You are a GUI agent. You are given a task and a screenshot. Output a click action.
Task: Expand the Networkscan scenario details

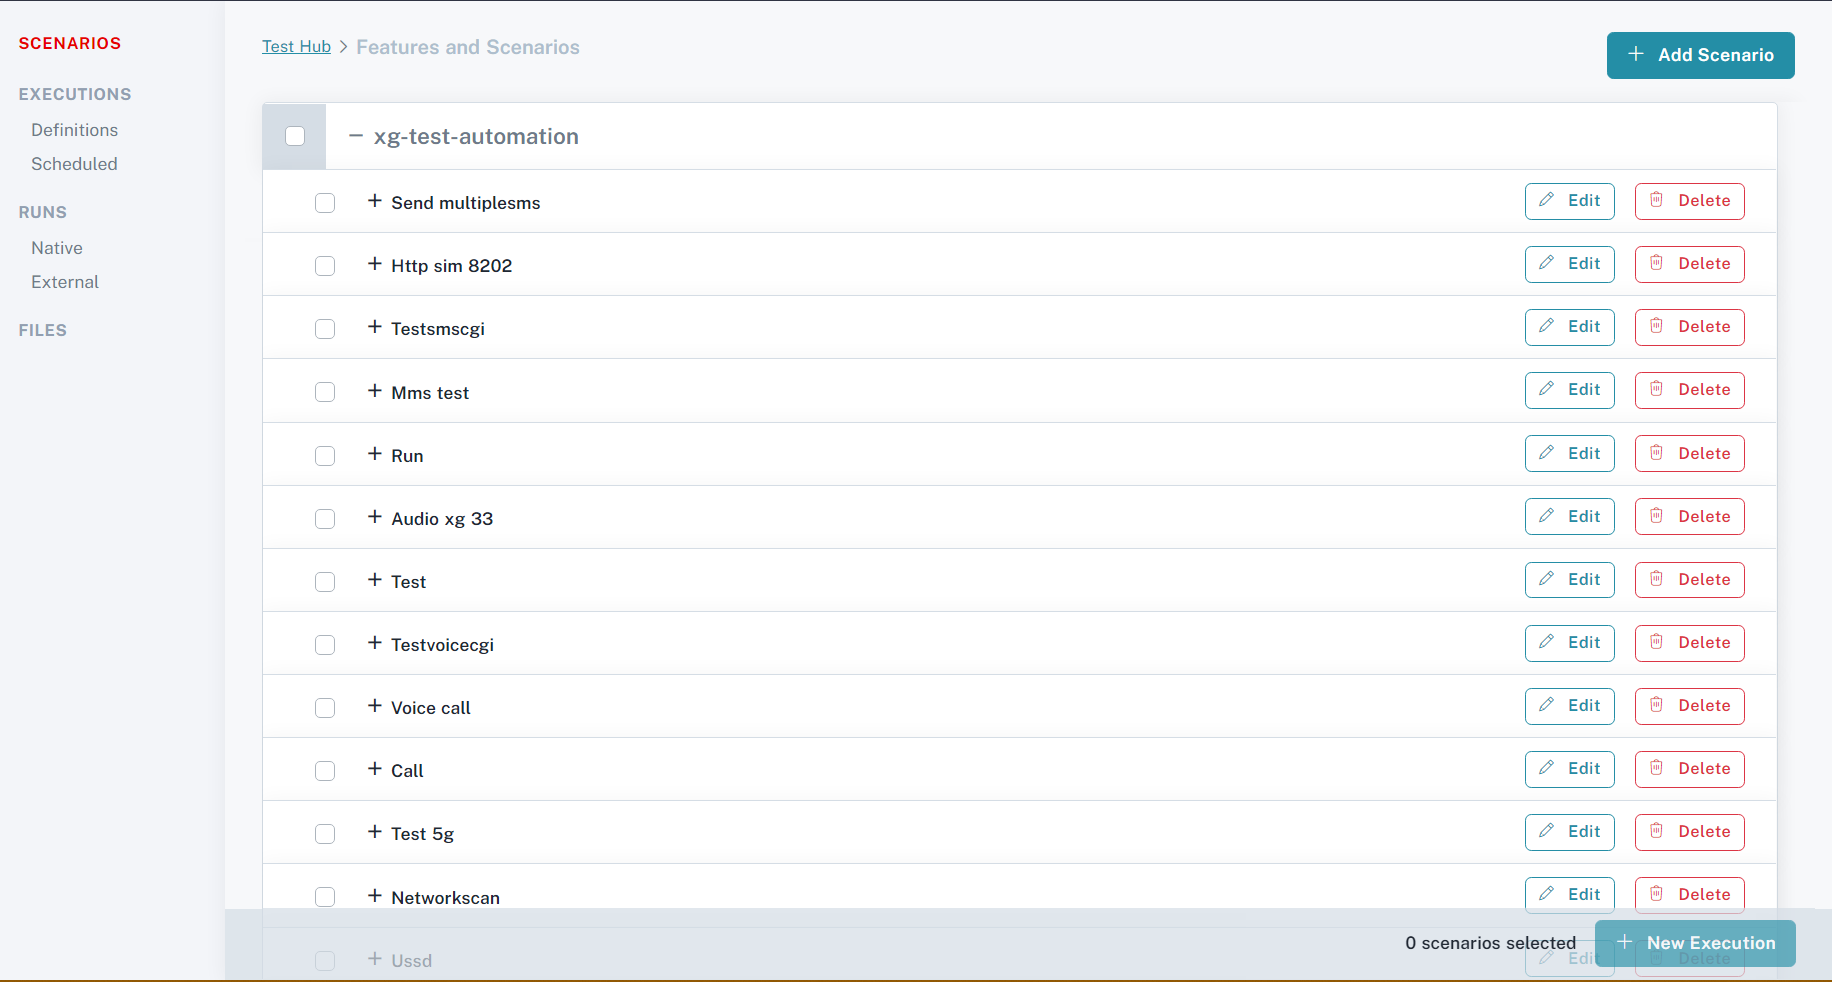tap(375, 896)
